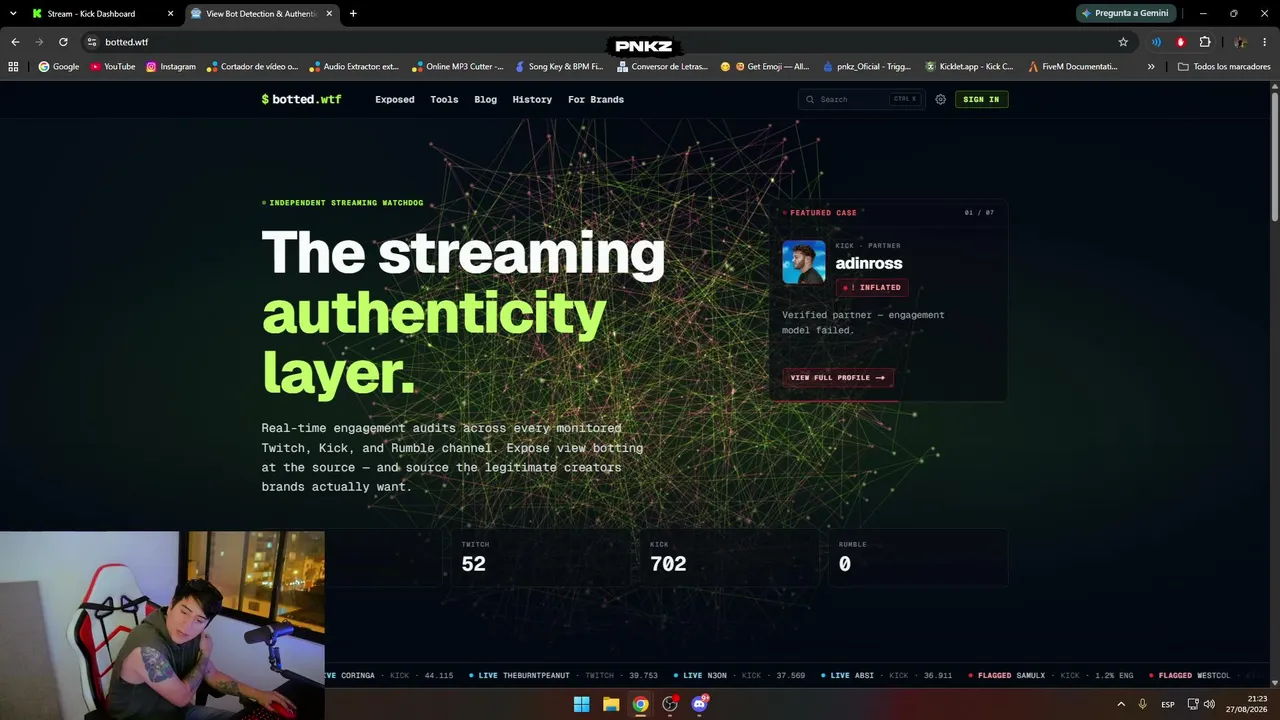The image size is (1280, 720).
Task: Open the Tools menu item
Action: (444, 99)
